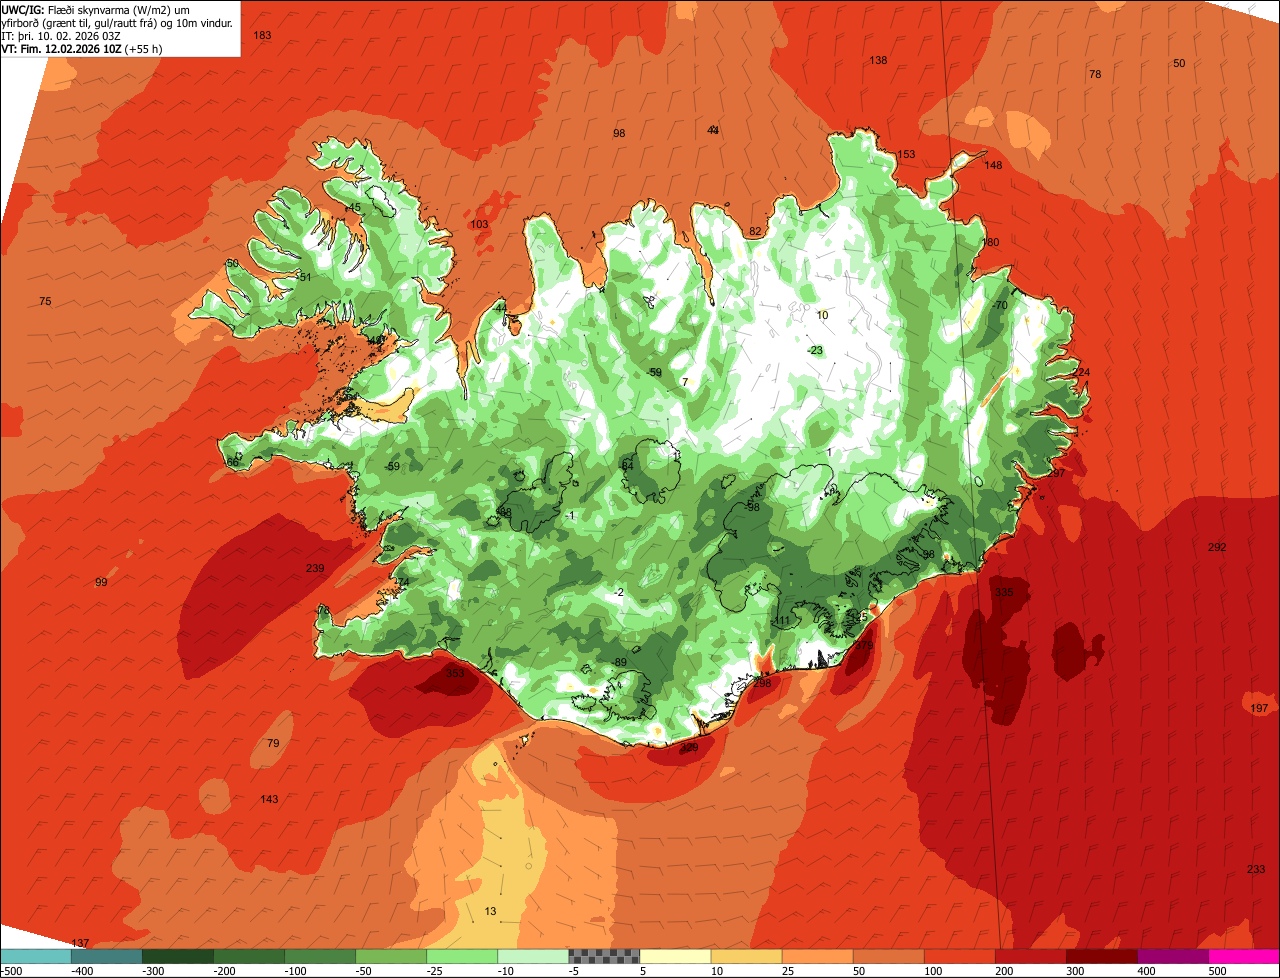The width and height of the screenshot is (1280, 978).
Task: Pick legend swatch between -25 and -10
Action: tap(462, 956)
